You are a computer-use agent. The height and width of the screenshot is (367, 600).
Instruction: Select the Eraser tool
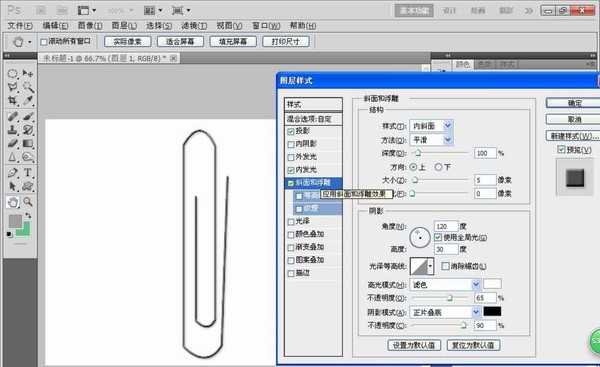click(13, 144)
